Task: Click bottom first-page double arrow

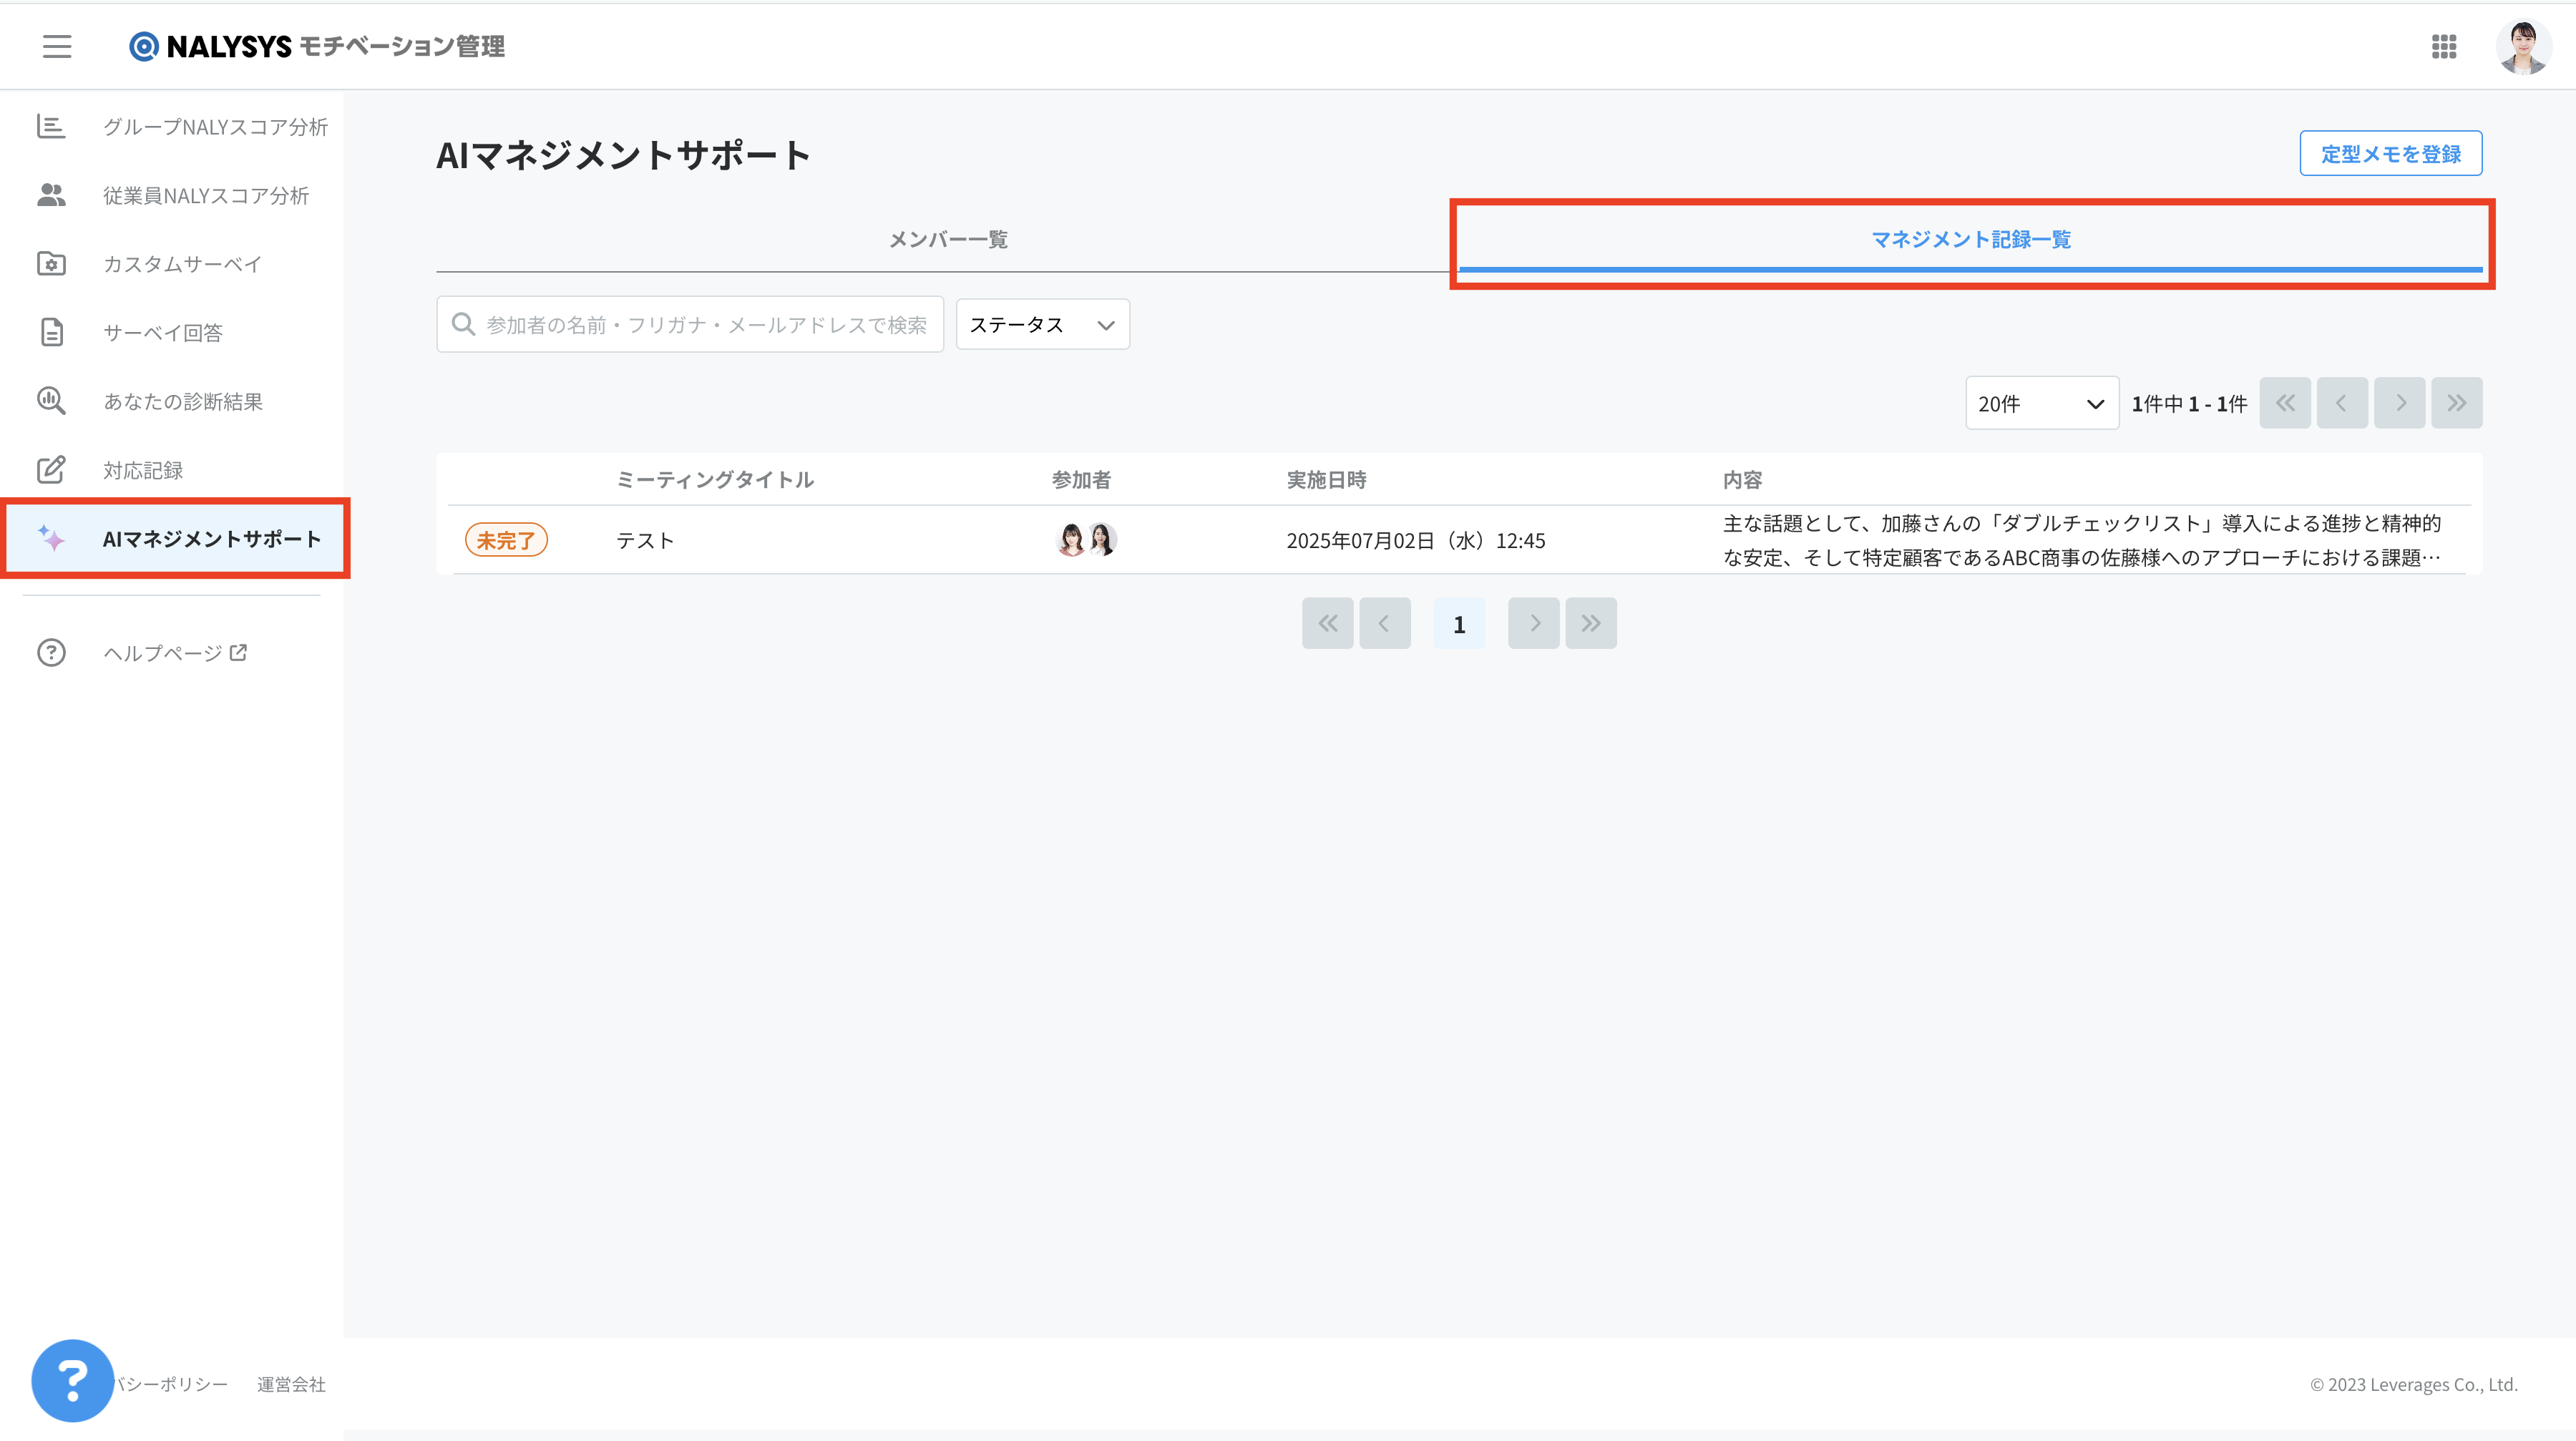Action: (1327, 623)
